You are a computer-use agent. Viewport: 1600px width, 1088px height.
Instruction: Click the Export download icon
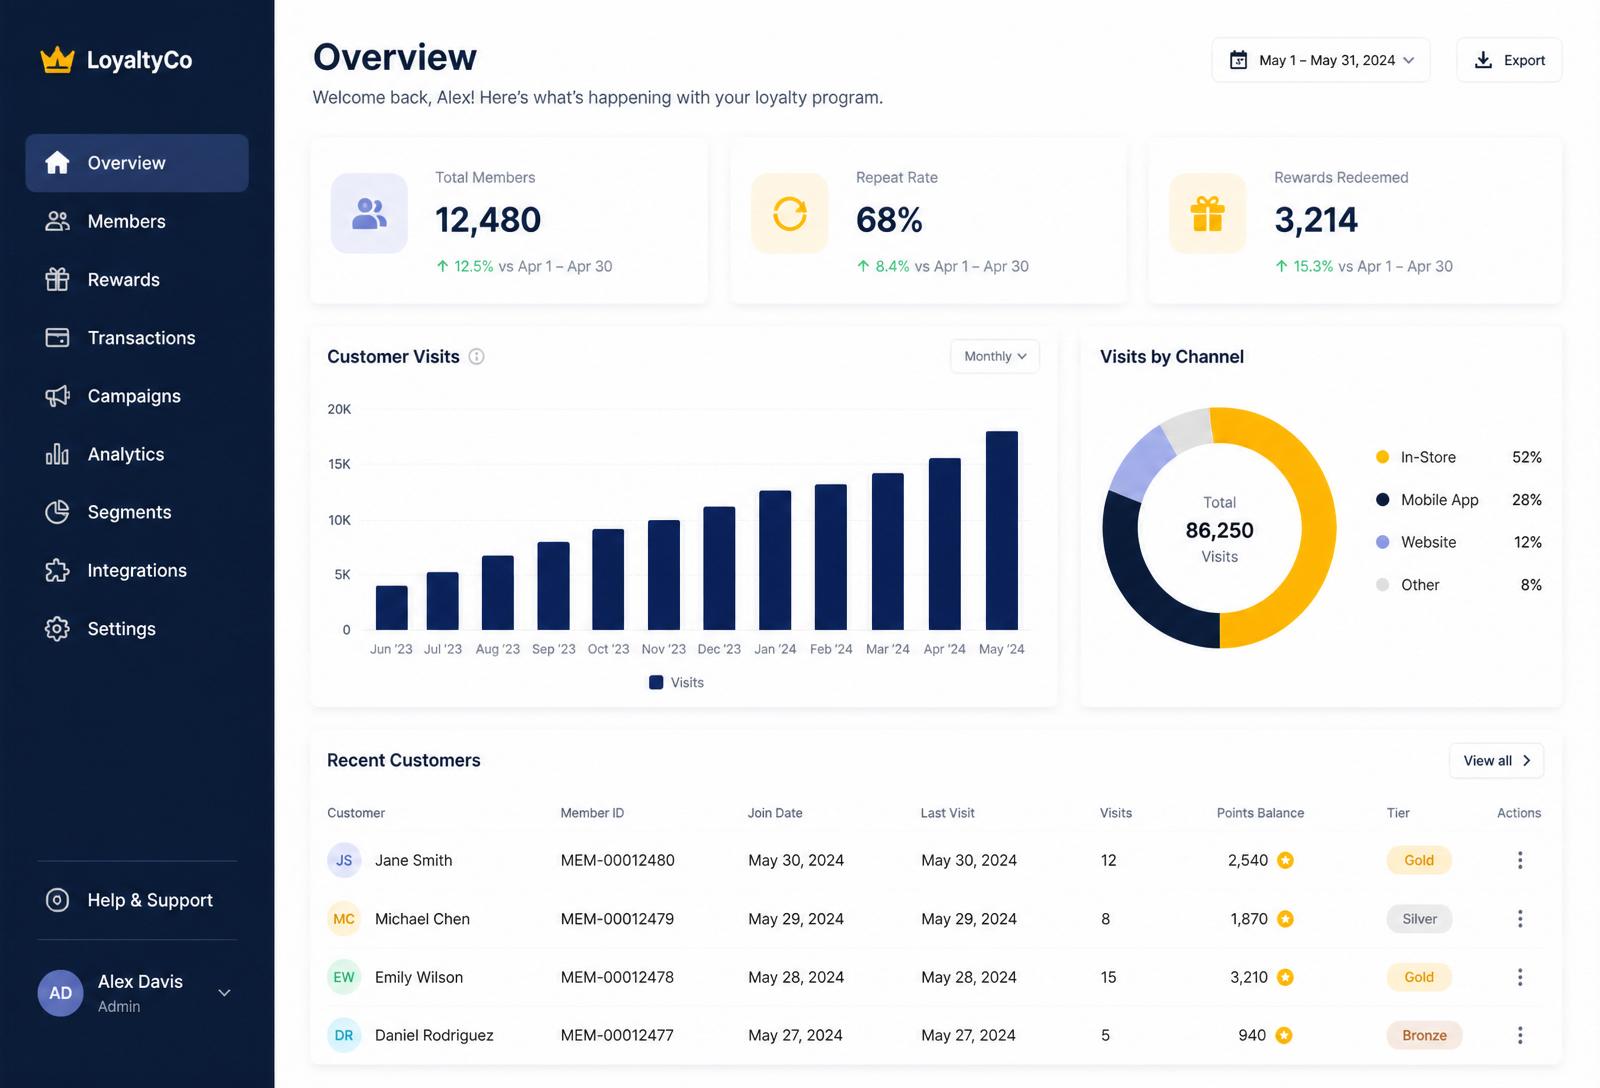(x=1484, y=60)
